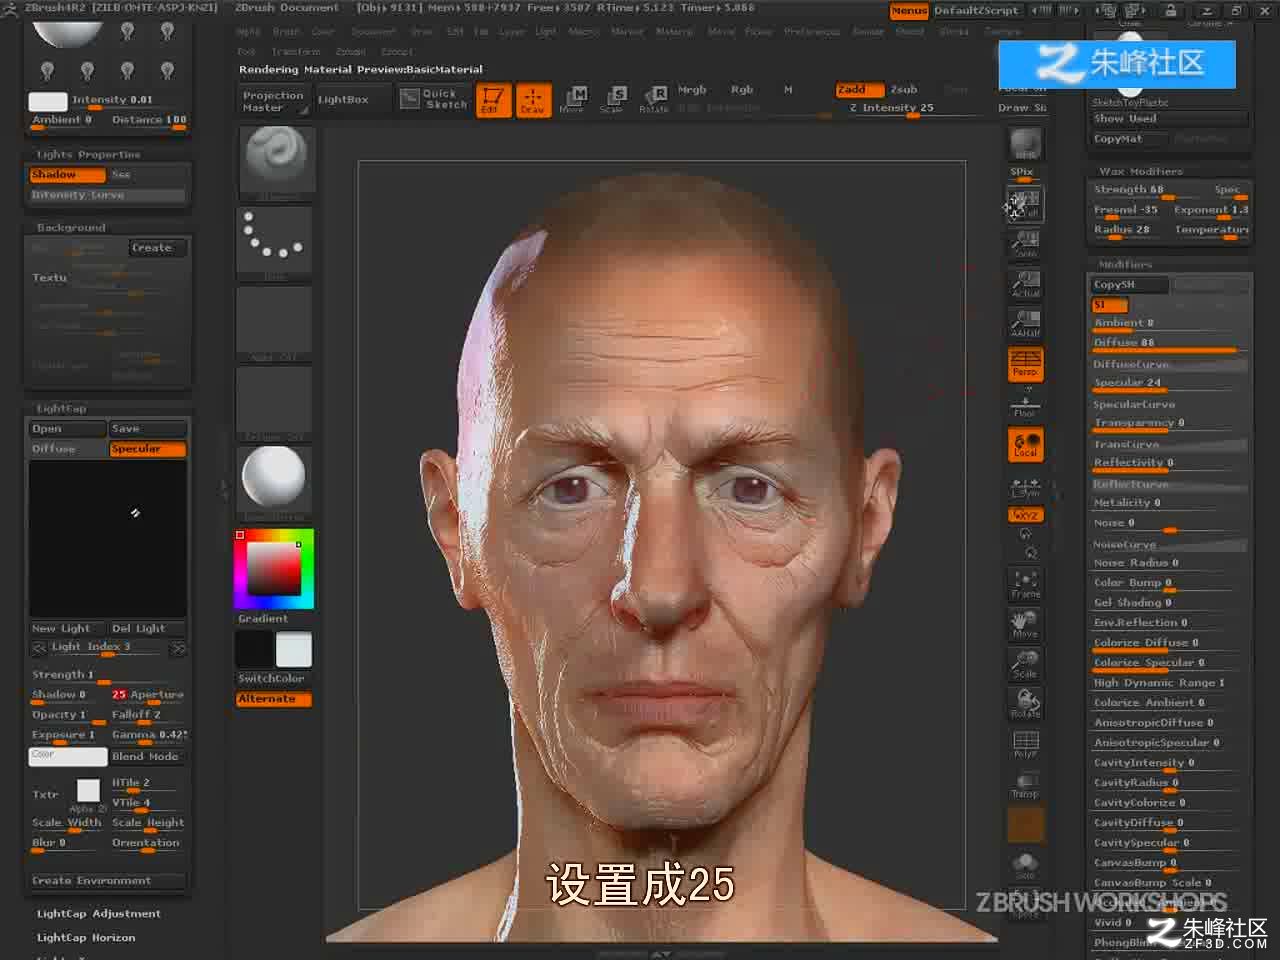Screen dimensions: 1280x960
Task: Activate the Rotate tool in top shelf
Action: point(654,100)
